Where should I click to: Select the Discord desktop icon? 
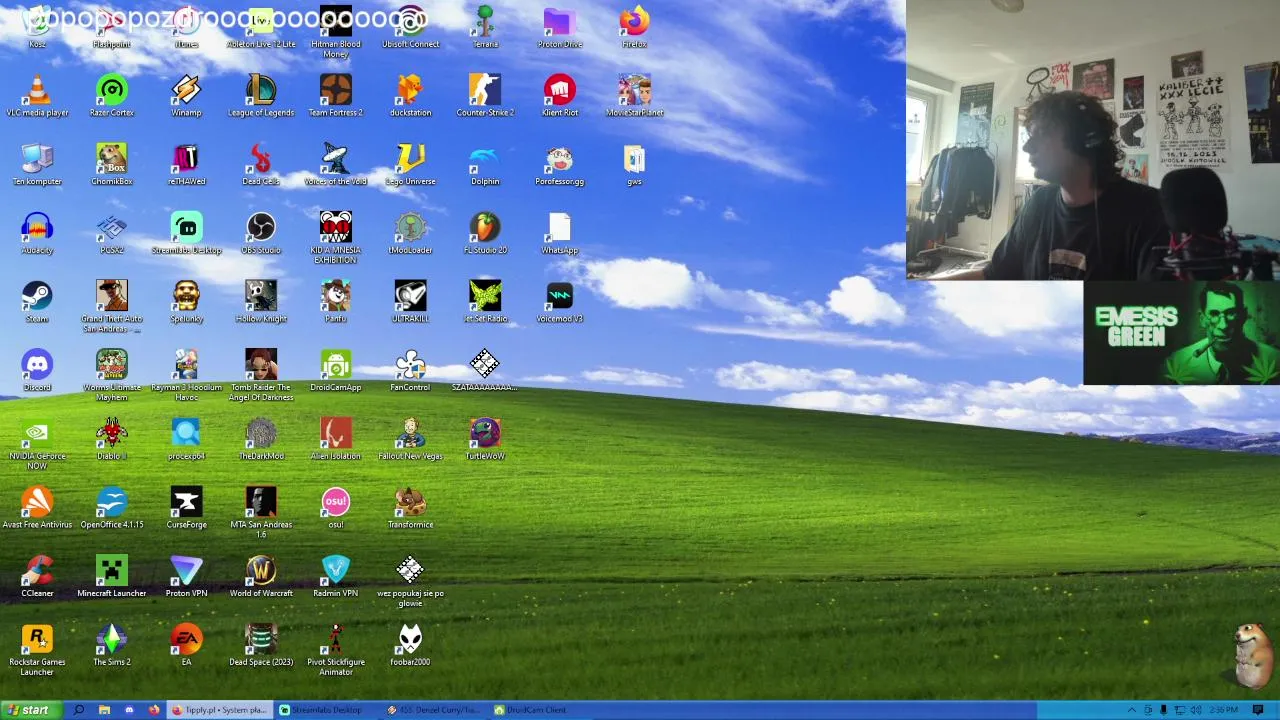click(x=37, y=371)
